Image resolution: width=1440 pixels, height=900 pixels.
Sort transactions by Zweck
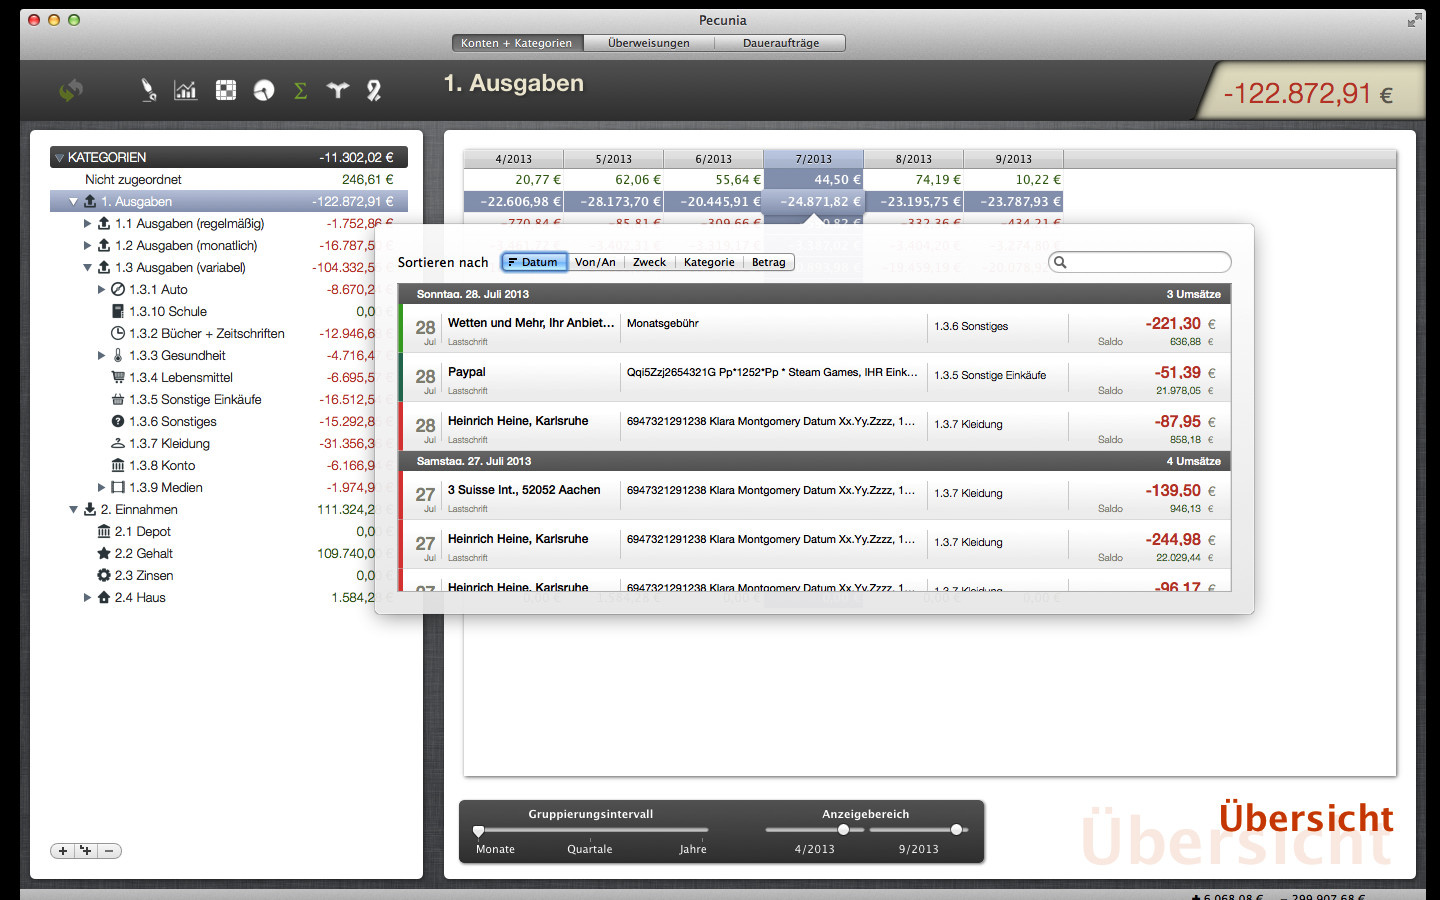pyautogui.click(x=649, y=262)
